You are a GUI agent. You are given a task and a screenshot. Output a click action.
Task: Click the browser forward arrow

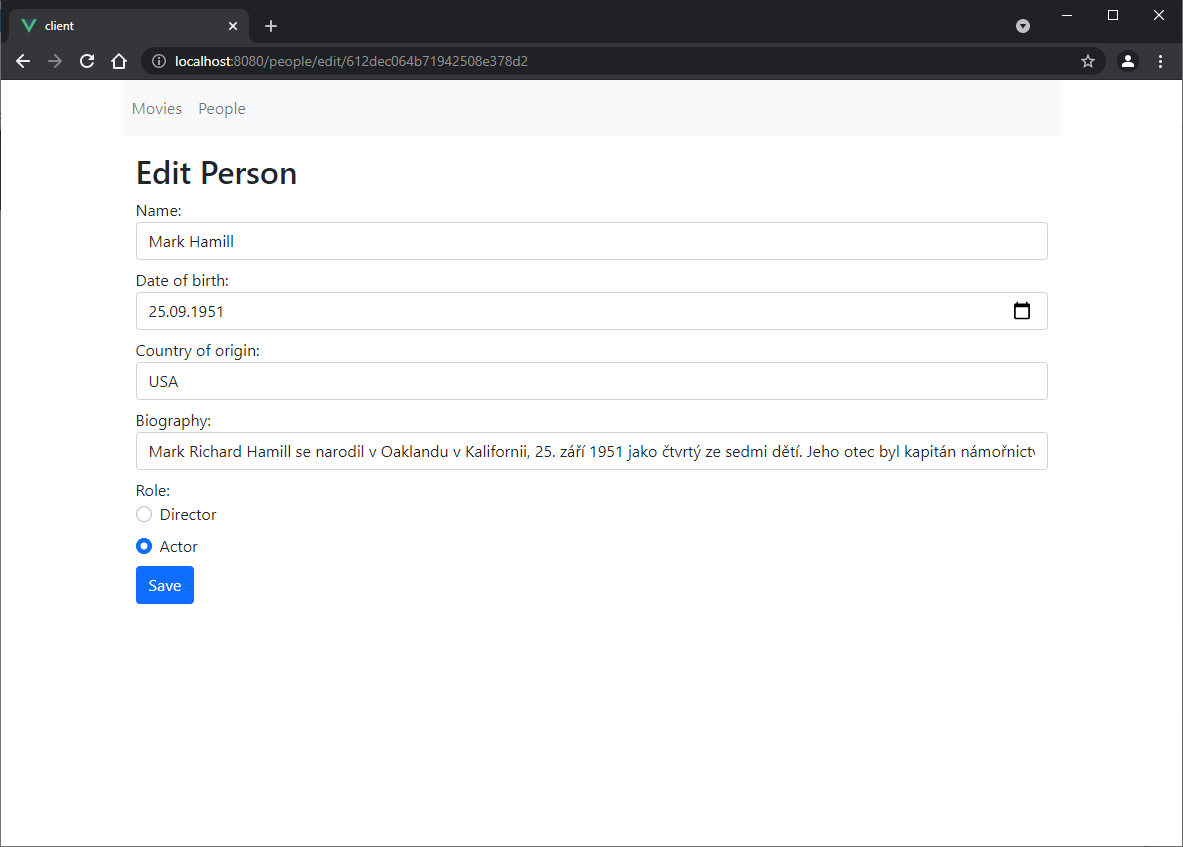[x=55, y=61]
